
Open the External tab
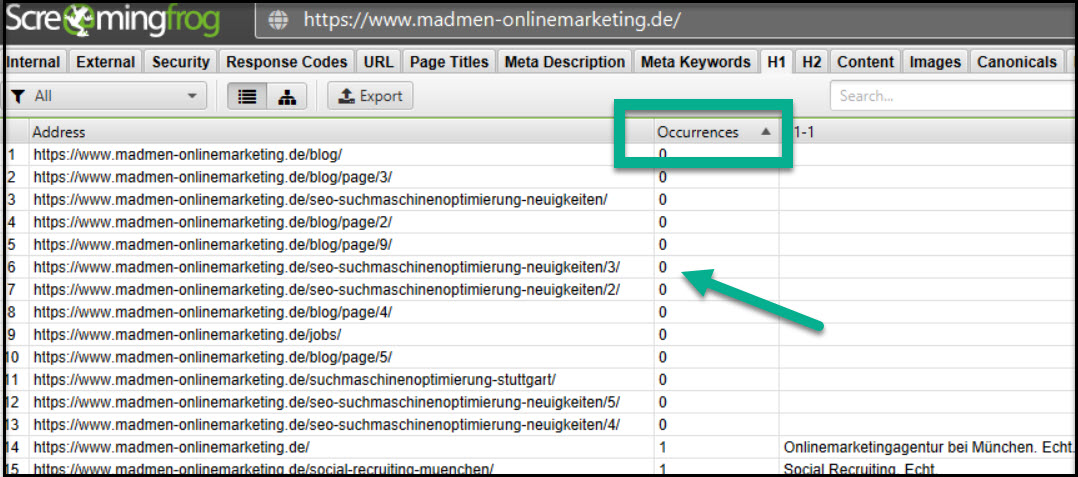pos(106,62)
